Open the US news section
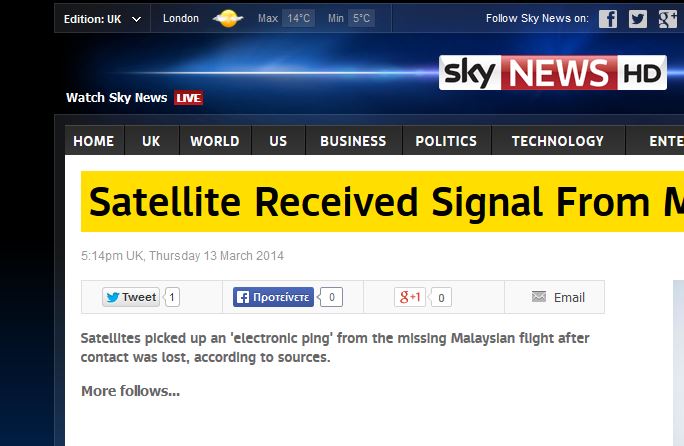Image resolution: width=684 pixels, height=446 pixels. (x=278, y=141)
